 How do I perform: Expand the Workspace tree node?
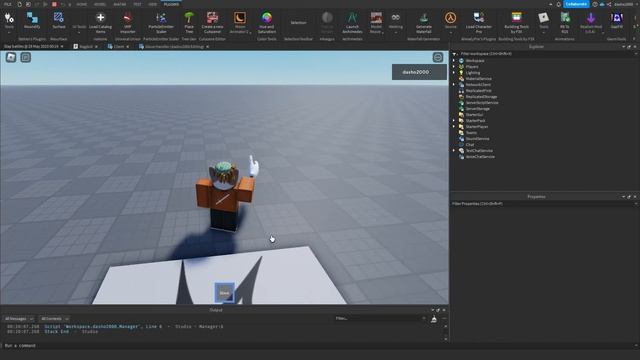[454, 60]
